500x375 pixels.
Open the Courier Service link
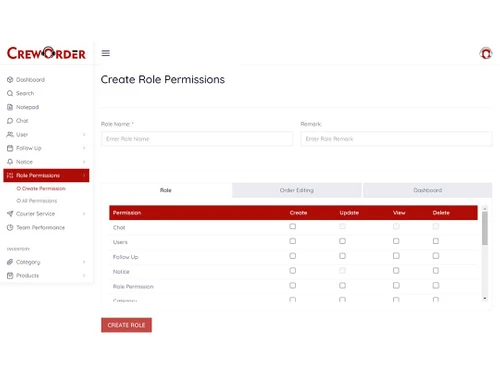[35, 214]
